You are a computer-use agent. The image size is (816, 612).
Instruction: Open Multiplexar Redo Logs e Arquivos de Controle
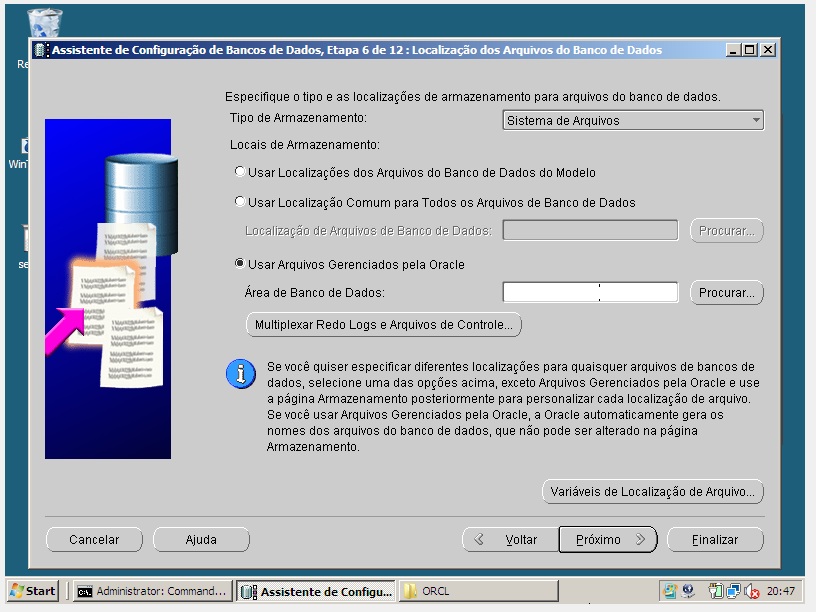coord(384,325)
